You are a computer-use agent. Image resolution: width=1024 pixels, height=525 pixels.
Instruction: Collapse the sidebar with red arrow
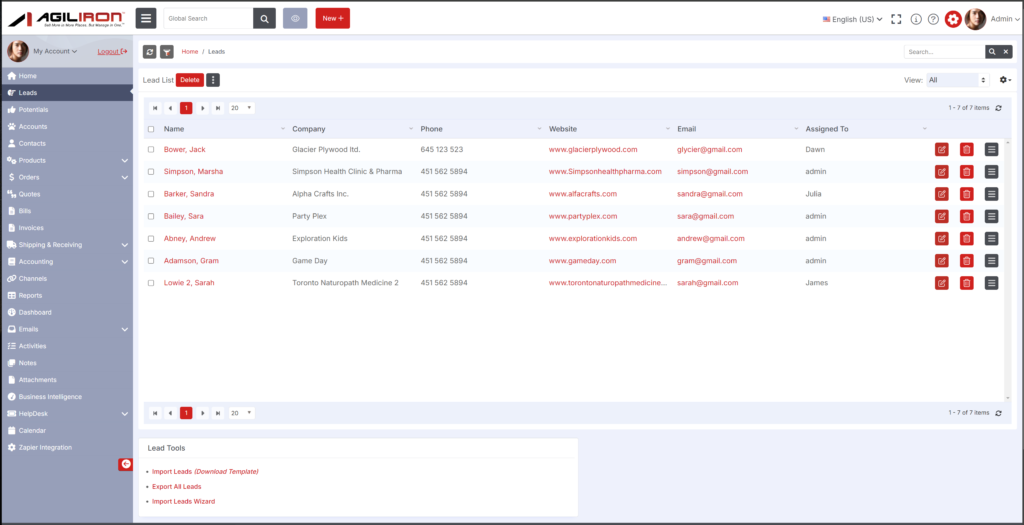[x=126, y=464]
